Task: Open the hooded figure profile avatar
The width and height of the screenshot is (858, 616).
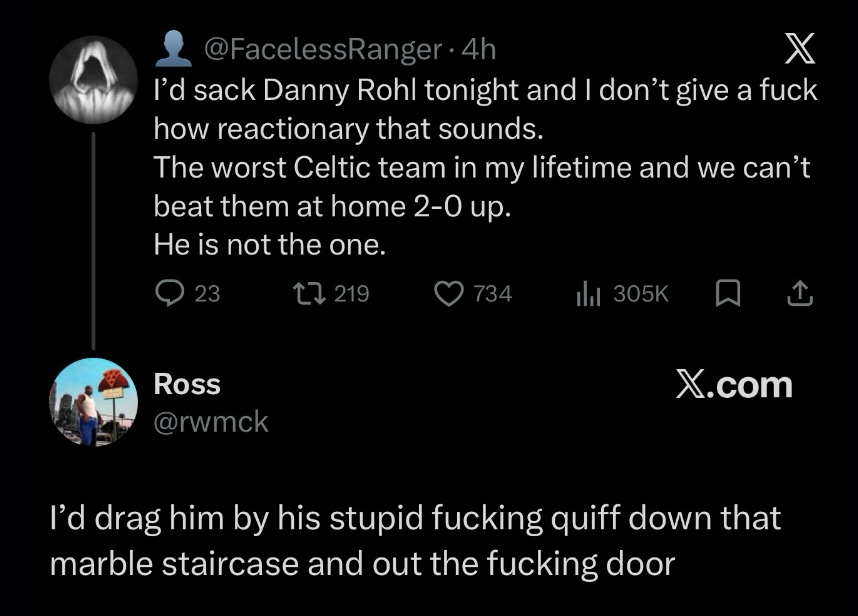Action: coord(94,78)
